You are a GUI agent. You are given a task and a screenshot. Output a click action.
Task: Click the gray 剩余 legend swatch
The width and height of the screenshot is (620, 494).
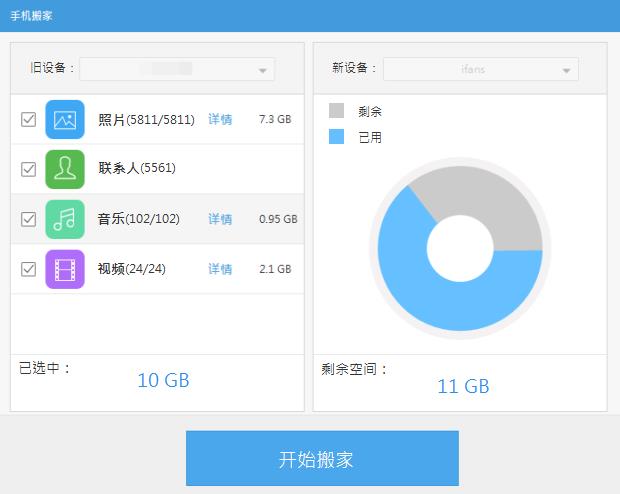point(336,111)
